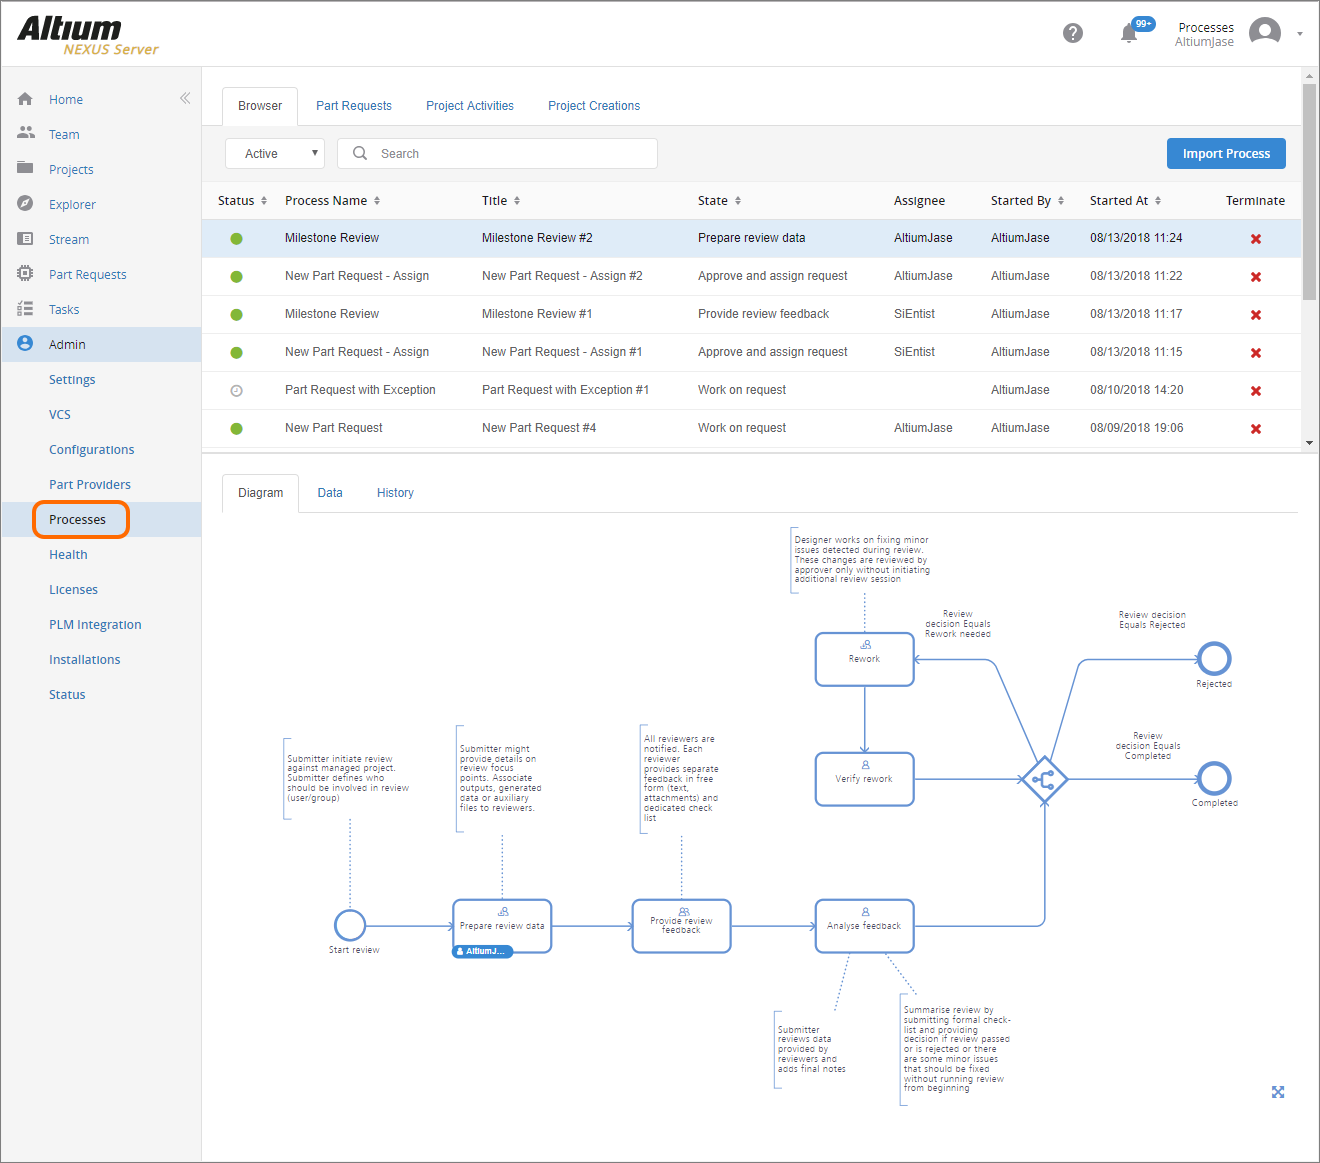The image size is (1320, 1163).
Task: Open the PLM Integration admin page
Action: 95,625
